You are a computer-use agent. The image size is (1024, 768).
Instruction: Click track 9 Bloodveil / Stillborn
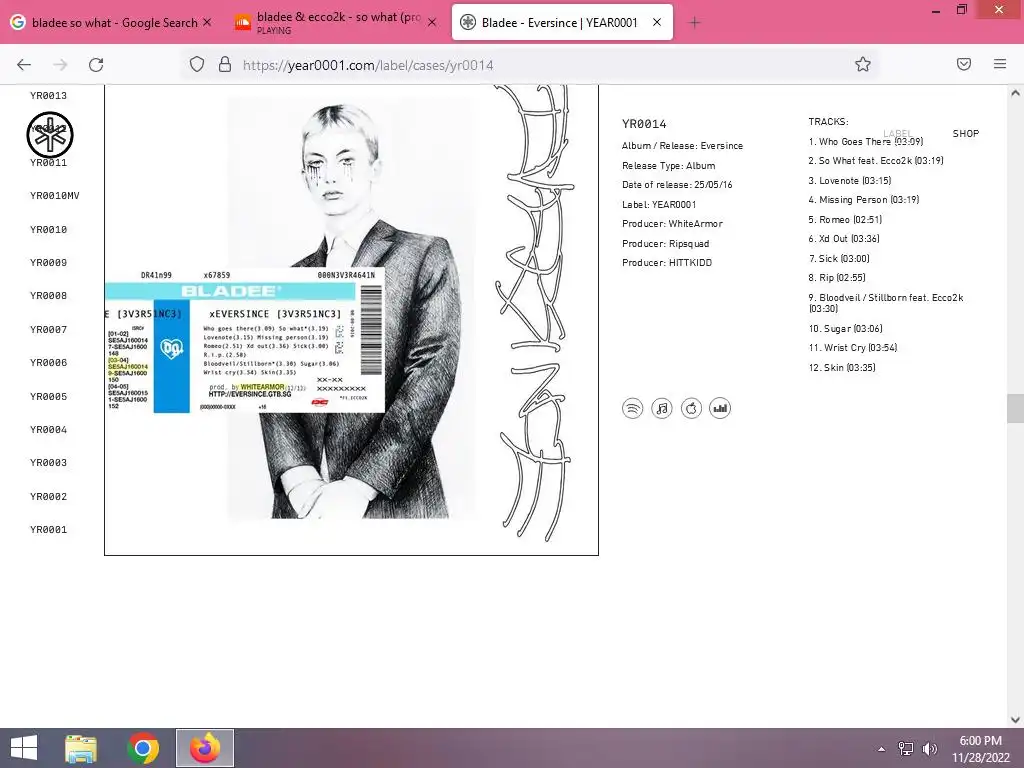(x=886, y=303)
